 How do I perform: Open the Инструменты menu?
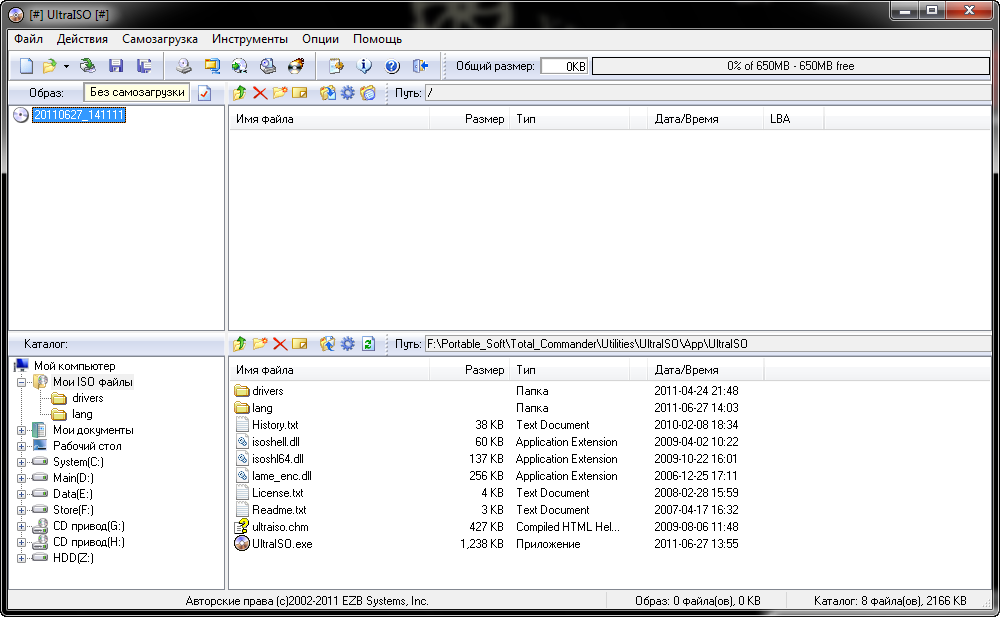coord(250,39)
